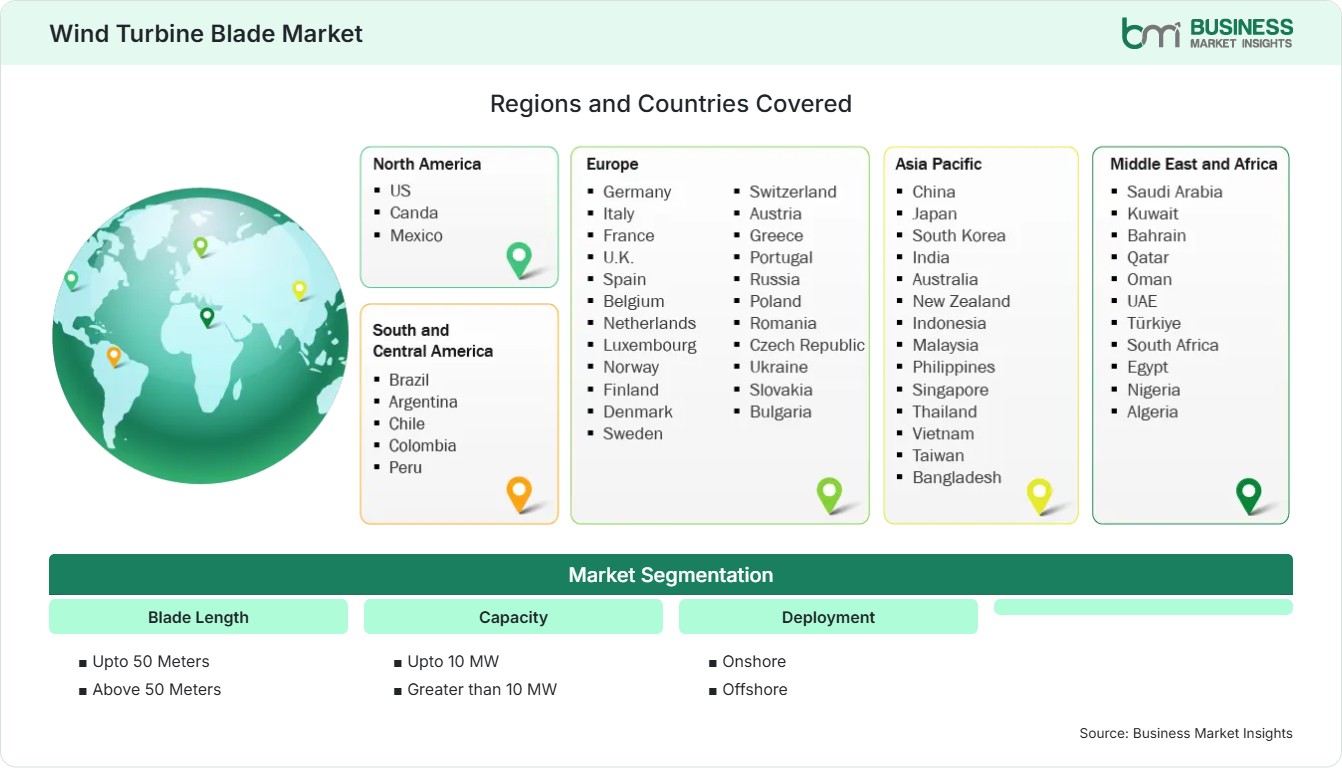Select 'South Korea' in Asia Pacific
Screen dimensions: 1342x768
coord(959,236)
